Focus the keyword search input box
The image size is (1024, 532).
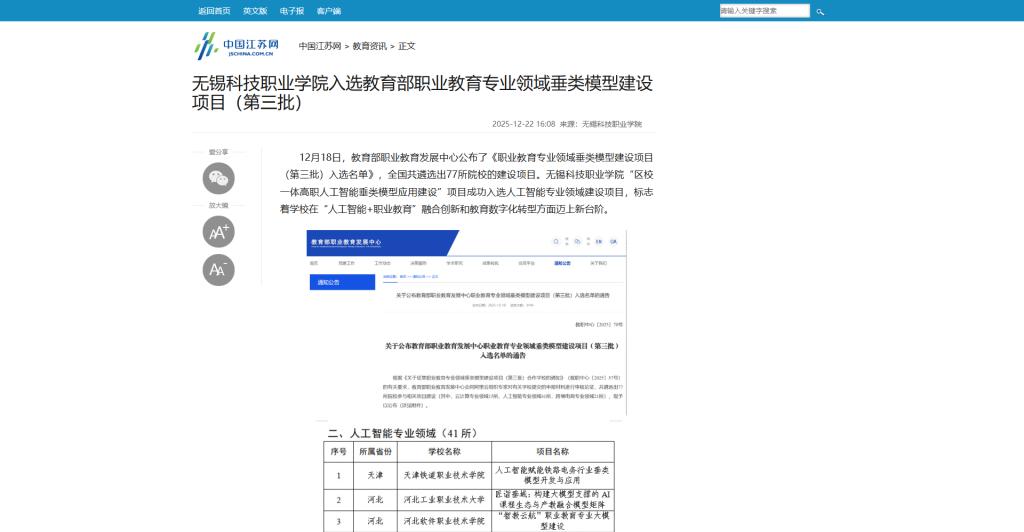point(764,11)
